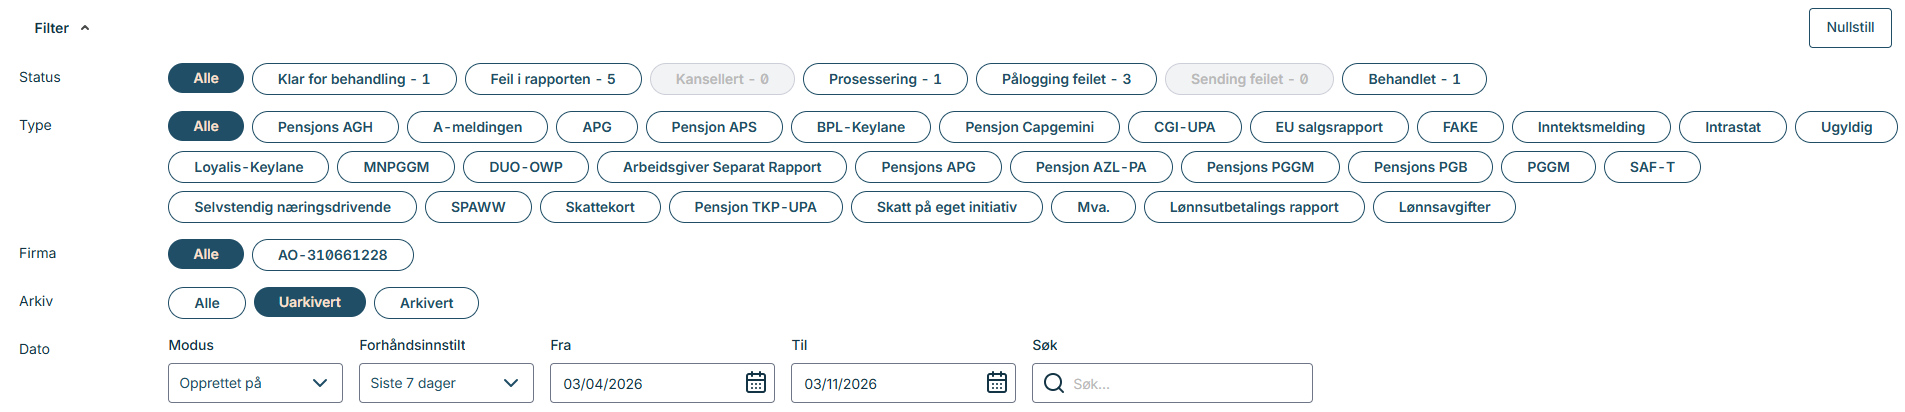This screenshot has height=412, width=1905.
Task: Toggle the Arkivert archive filter
Action: coord(426,303)
